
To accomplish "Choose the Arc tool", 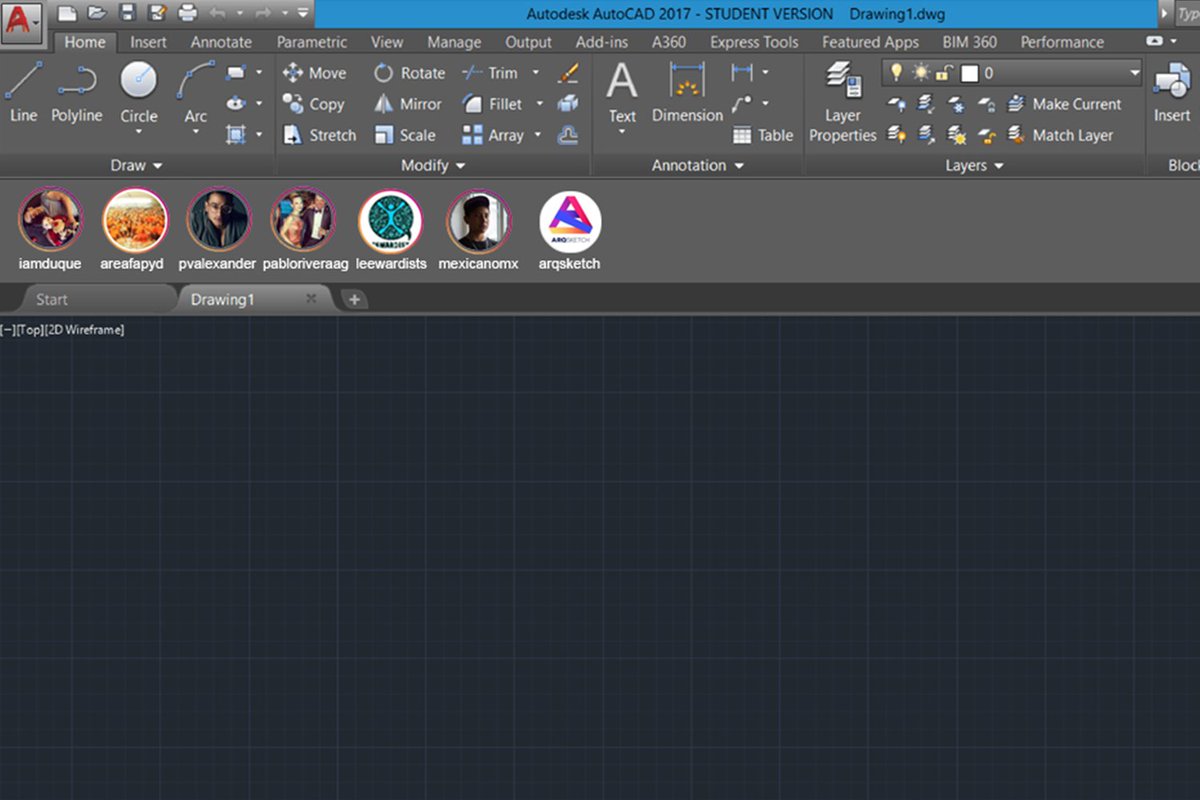I will [196, 92].
